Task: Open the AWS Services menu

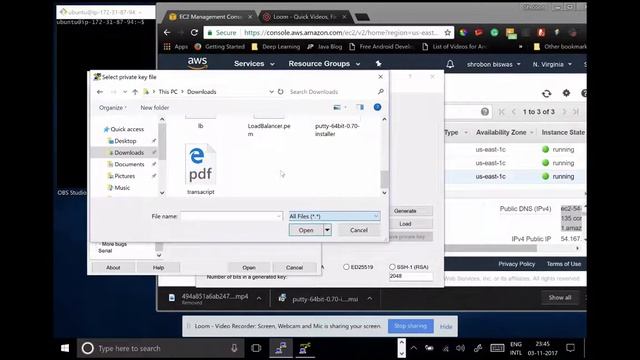Action: click(254, 64)
